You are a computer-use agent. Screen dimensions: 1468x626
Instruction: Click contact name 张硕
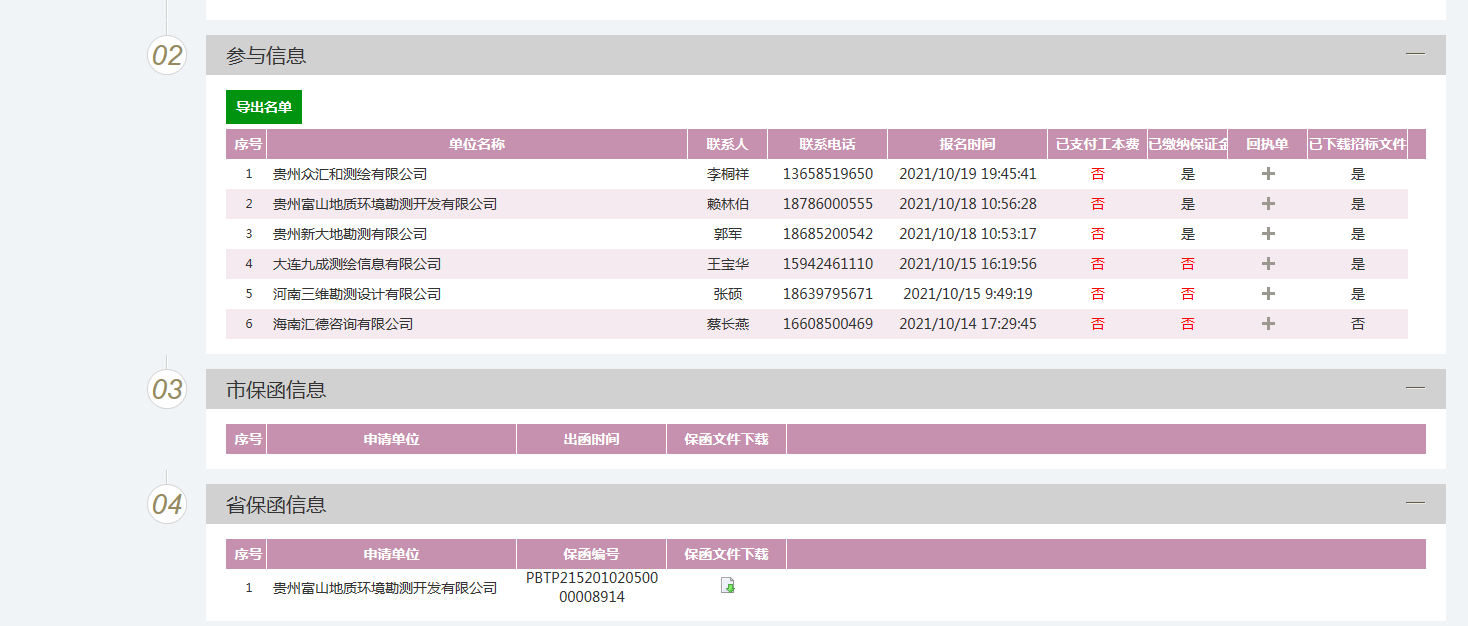(x=728, y=294)
